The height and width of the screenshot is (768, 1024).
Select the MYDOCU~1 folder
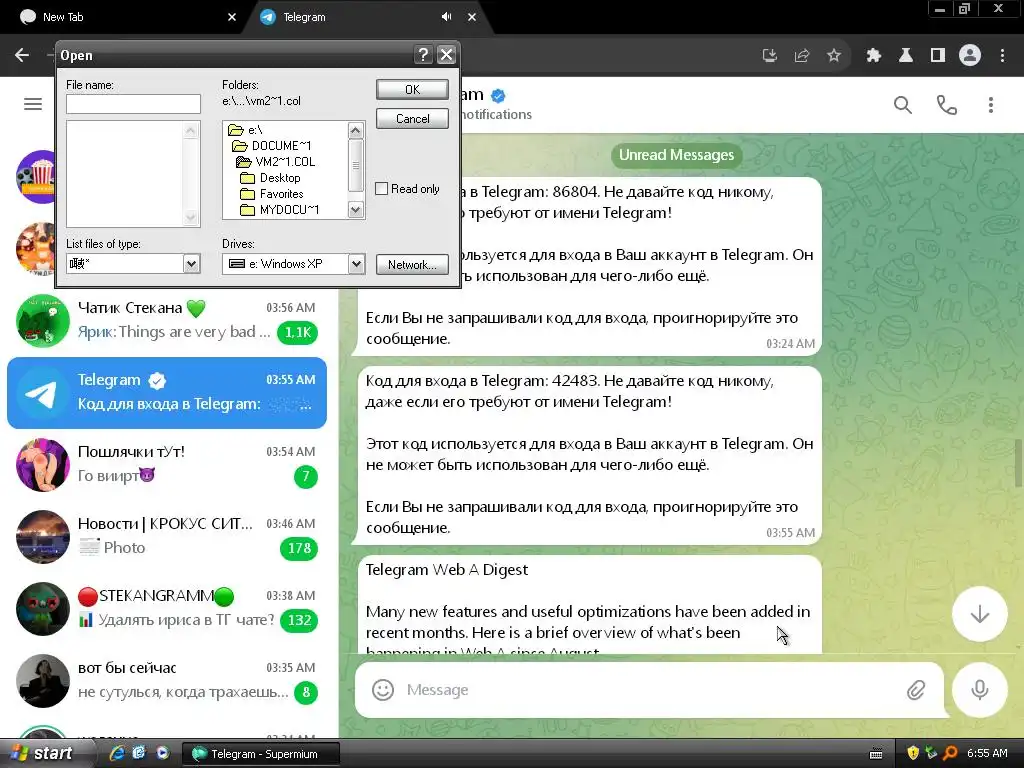click(280, 210)
